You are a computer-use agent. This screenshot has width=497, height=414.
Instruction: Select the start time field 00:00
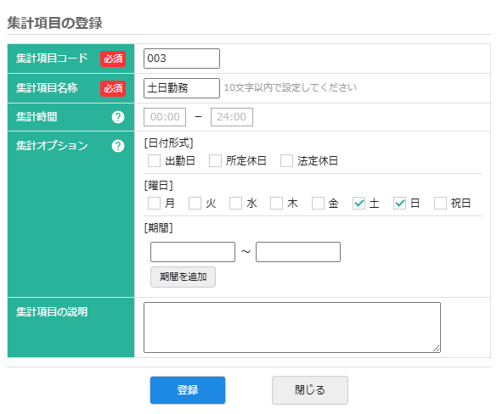[165, 117]
